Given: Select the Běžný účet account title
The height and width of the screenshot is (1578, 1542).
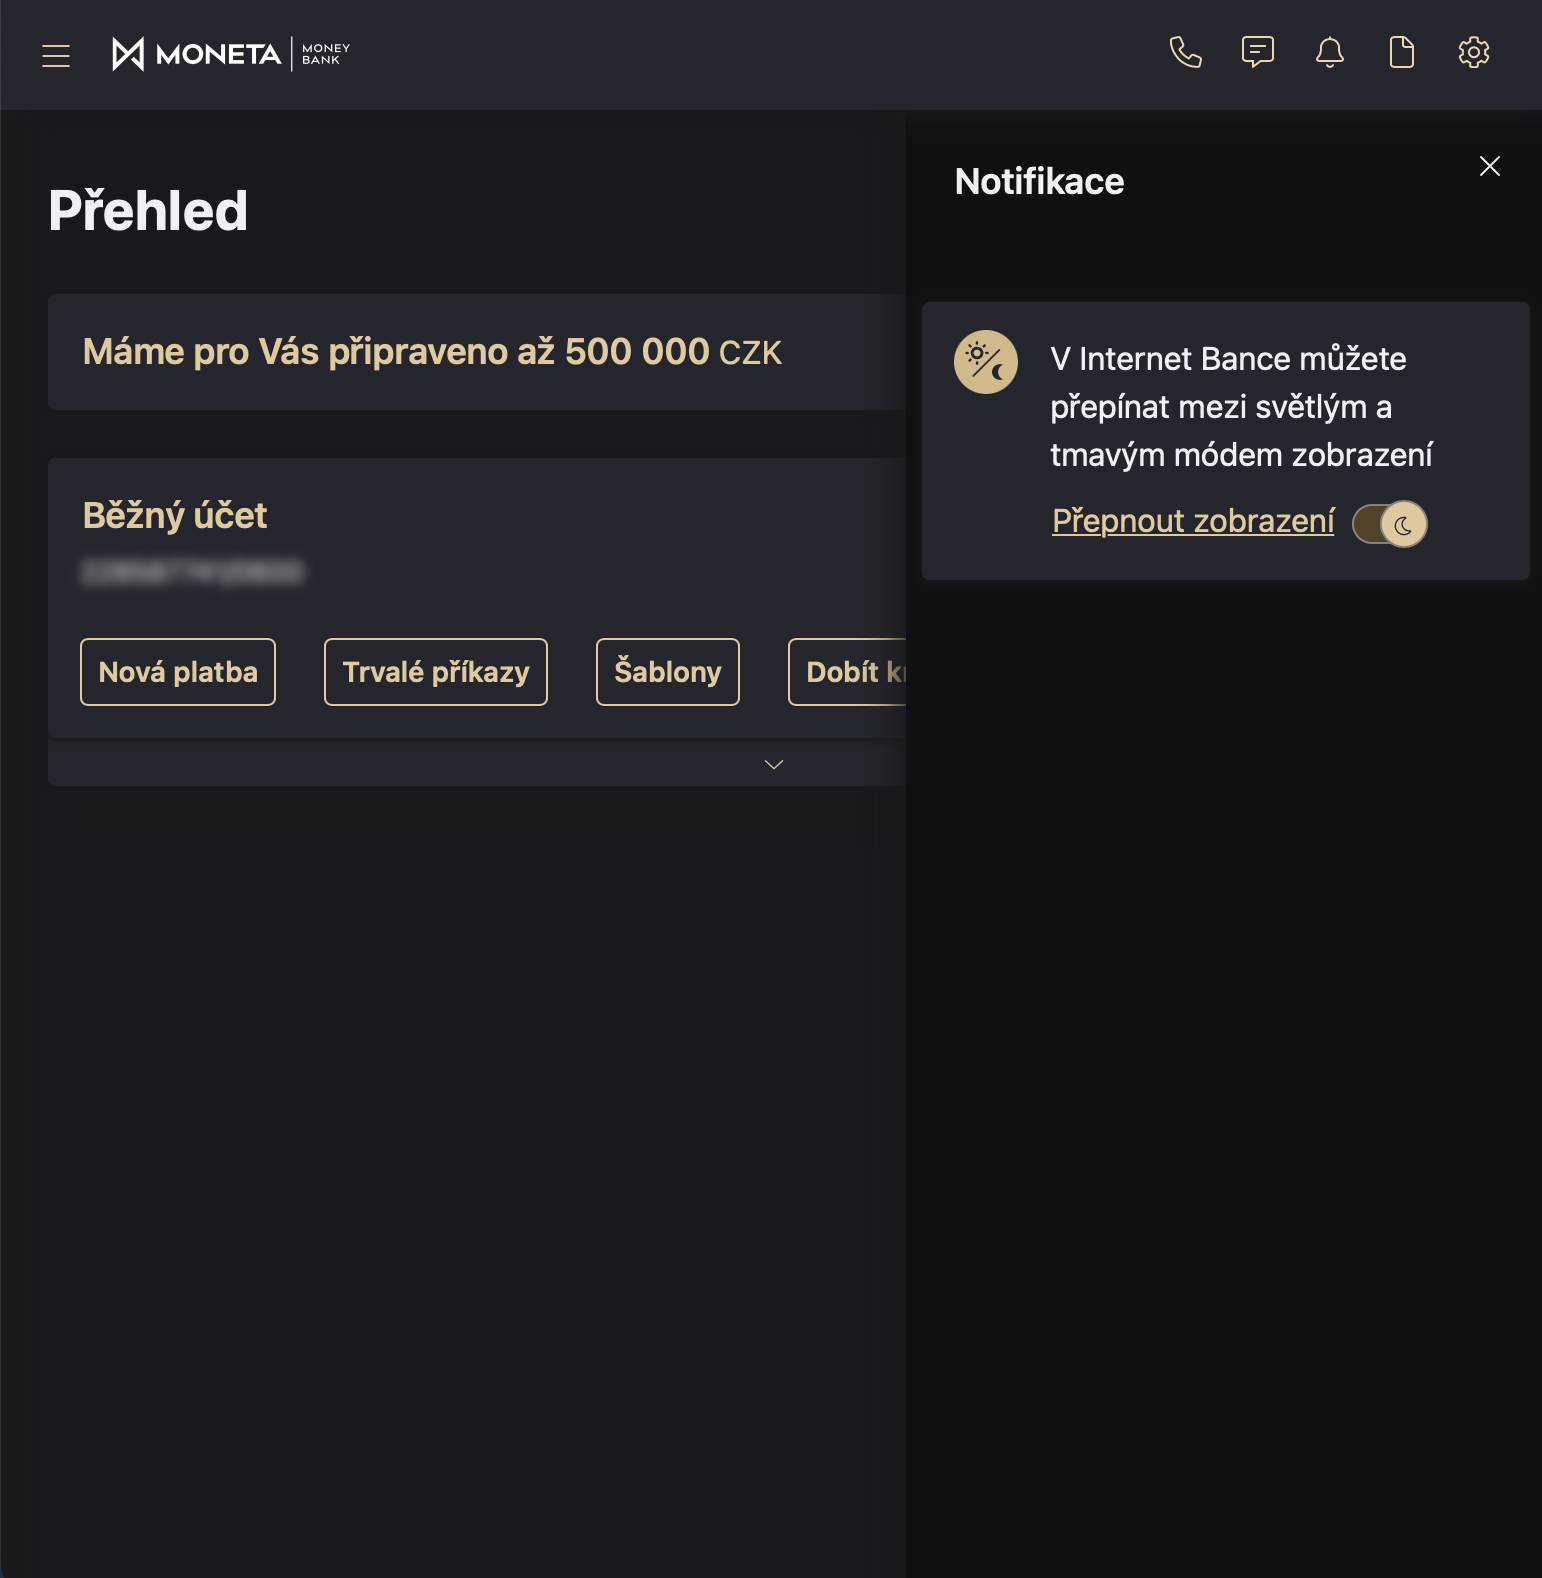Looking at the screenshot, I should coord(175,516).
